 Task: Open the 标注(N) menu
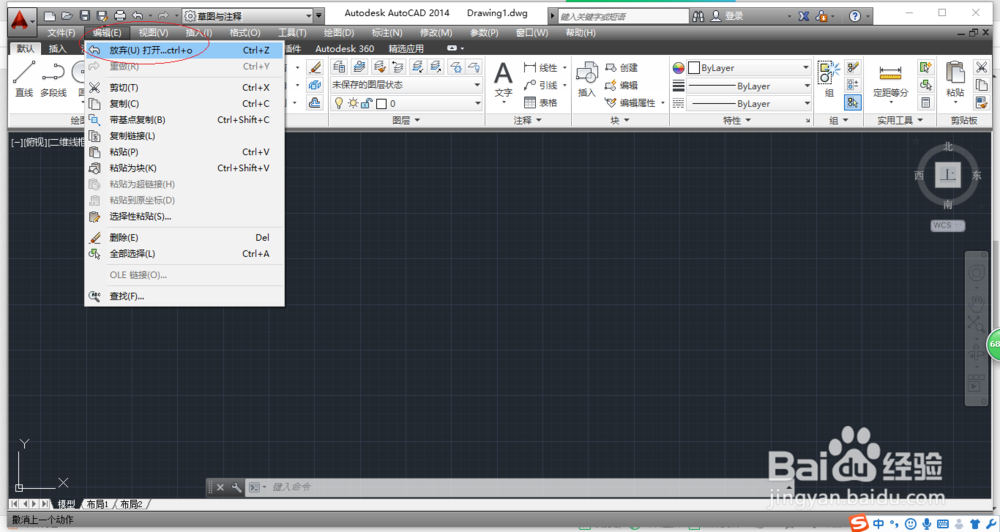click(386, 33)
